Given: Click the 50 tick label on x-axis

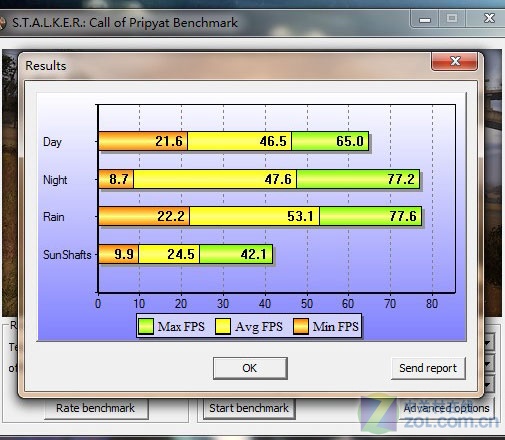Looking at the screenshot, I should pos(307,304).
